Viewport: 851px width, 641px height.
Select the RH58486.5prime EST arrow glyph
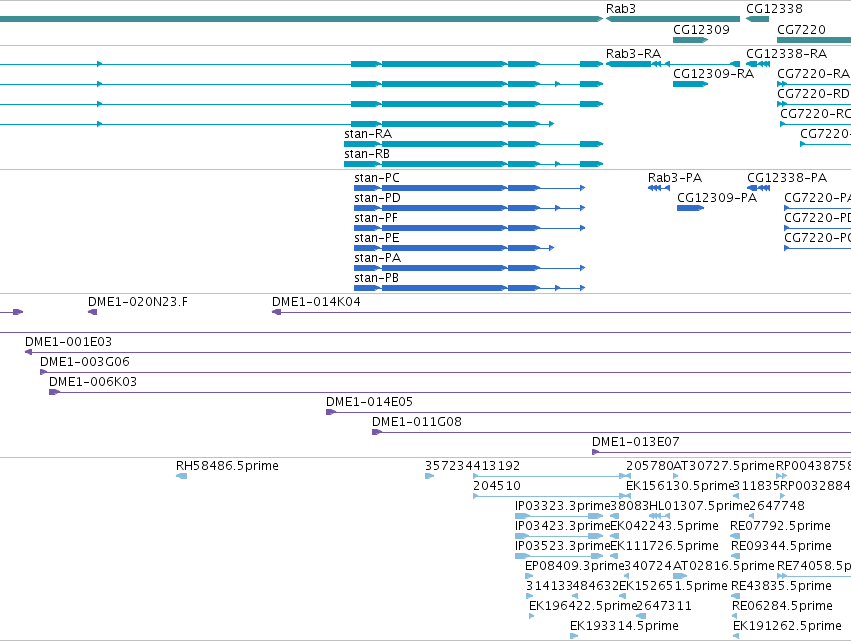(x=182, y=477)
